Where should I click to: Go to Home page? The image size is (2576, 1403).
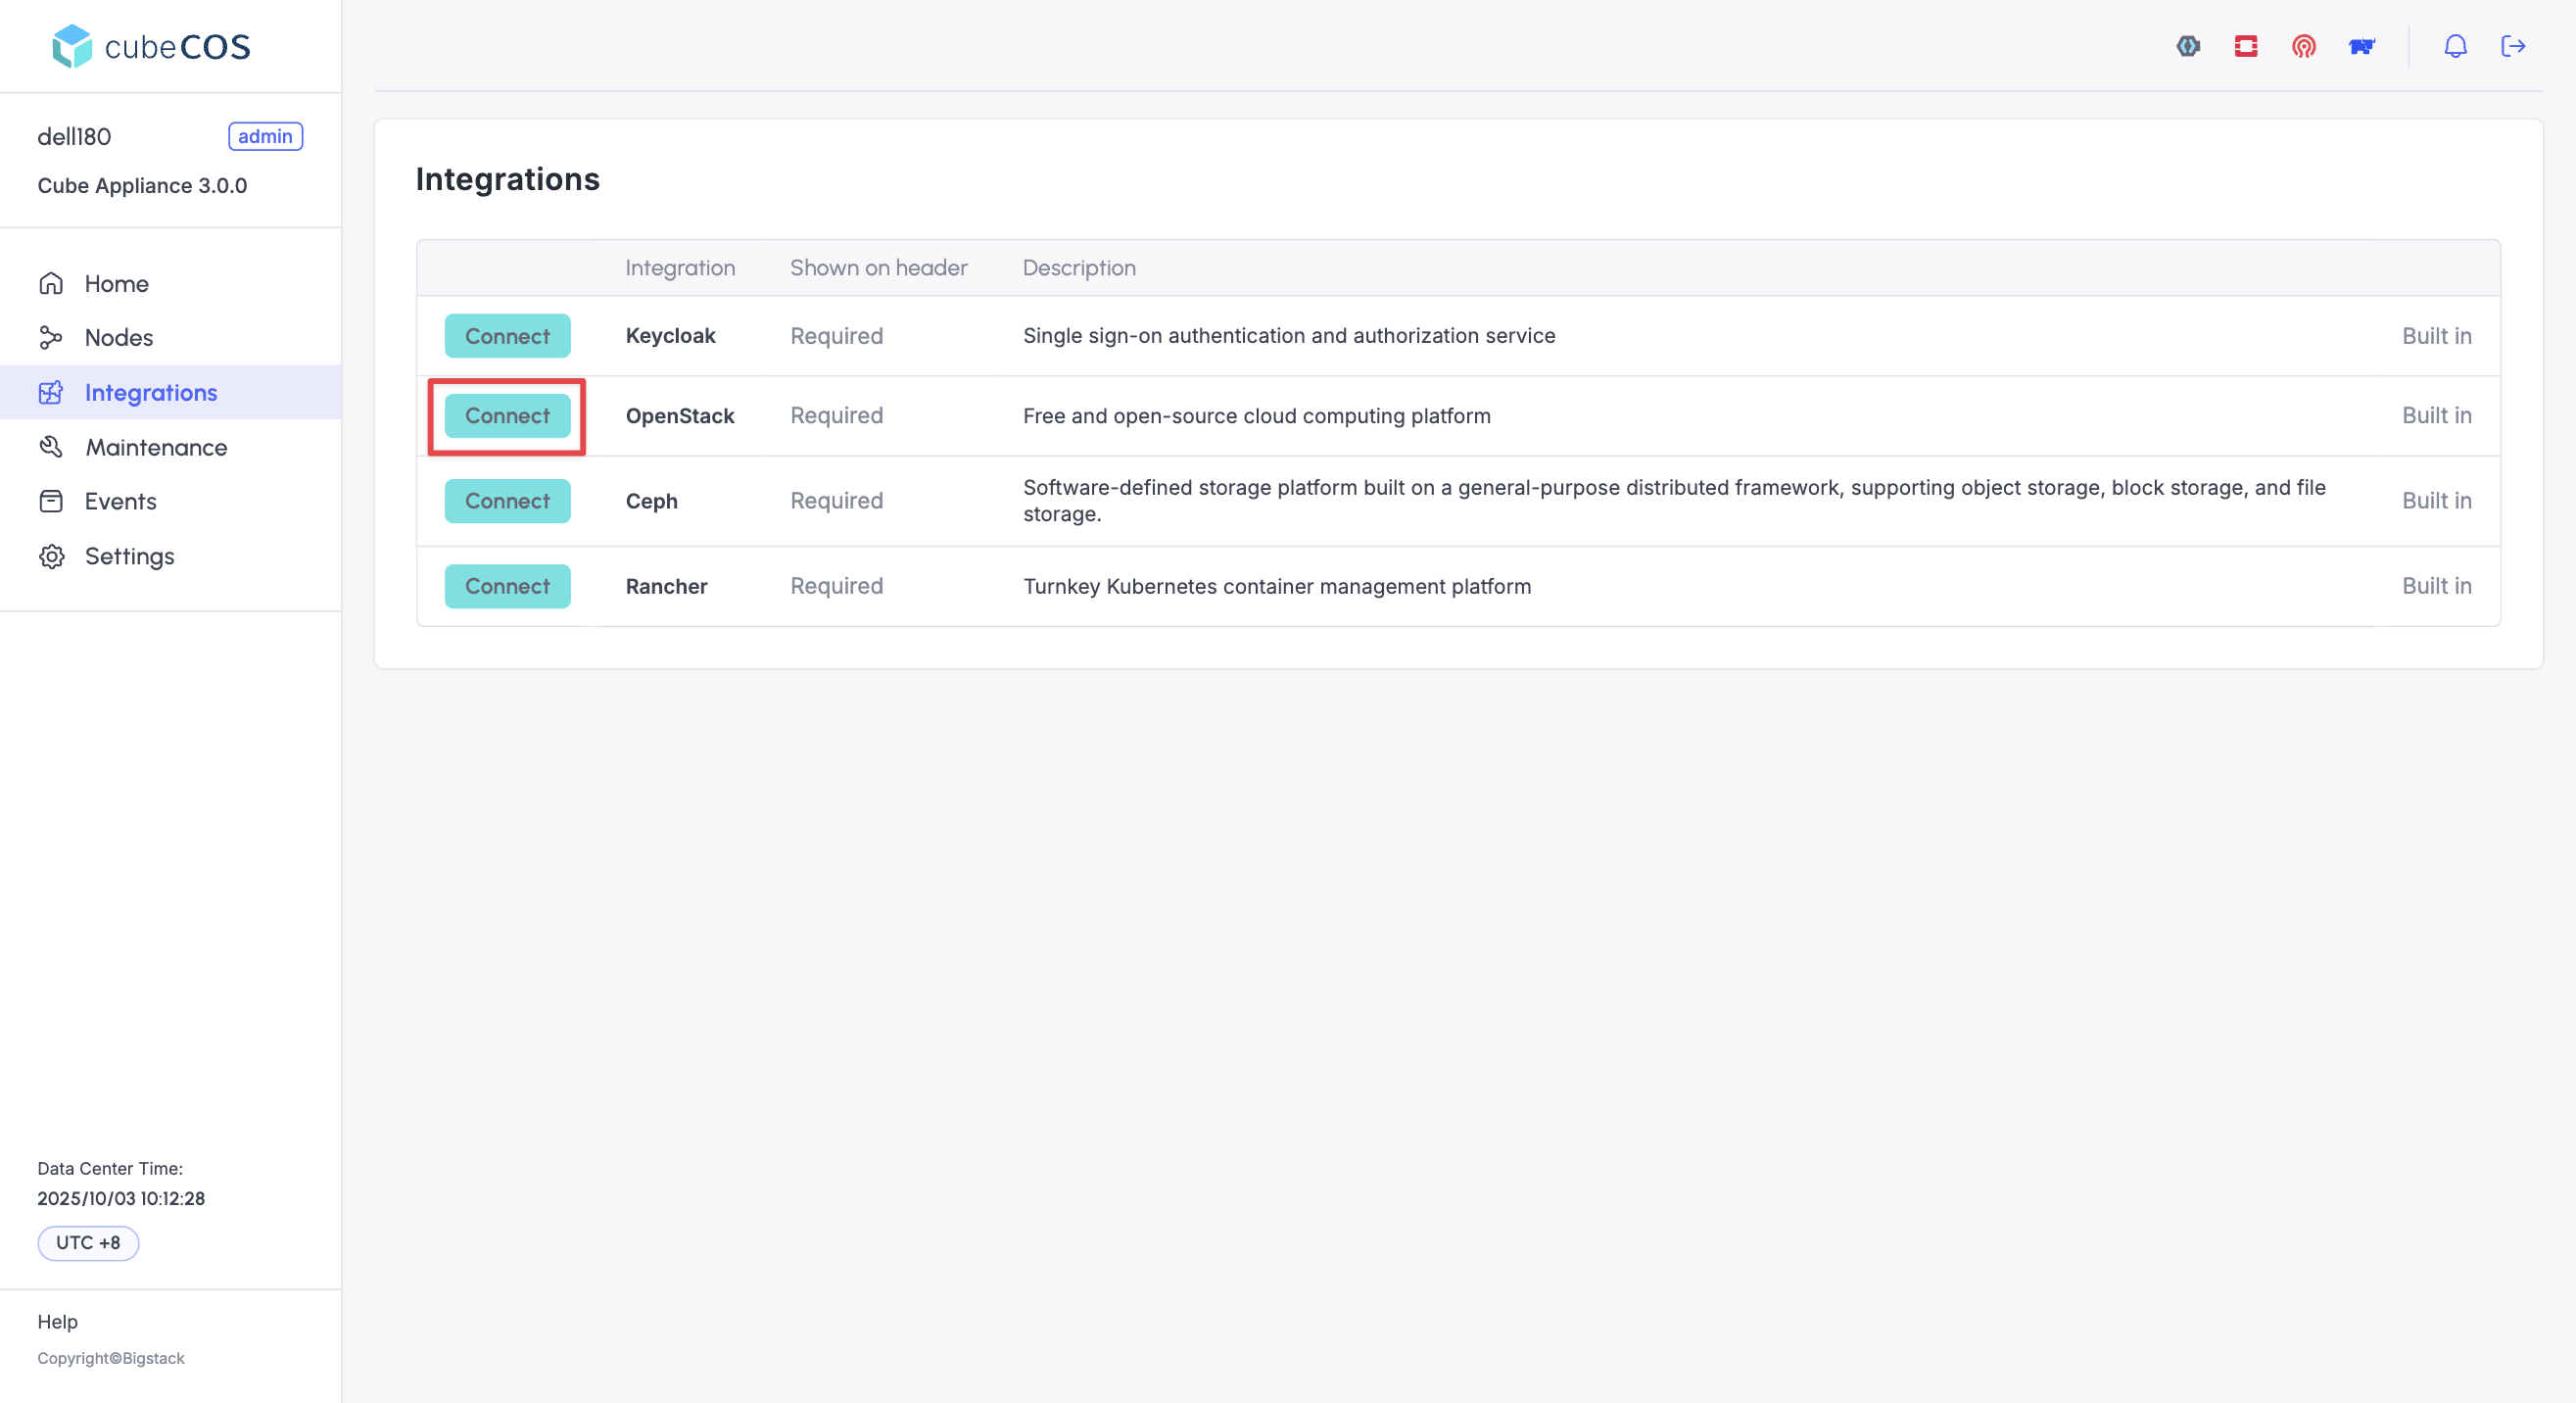point(117,284)
